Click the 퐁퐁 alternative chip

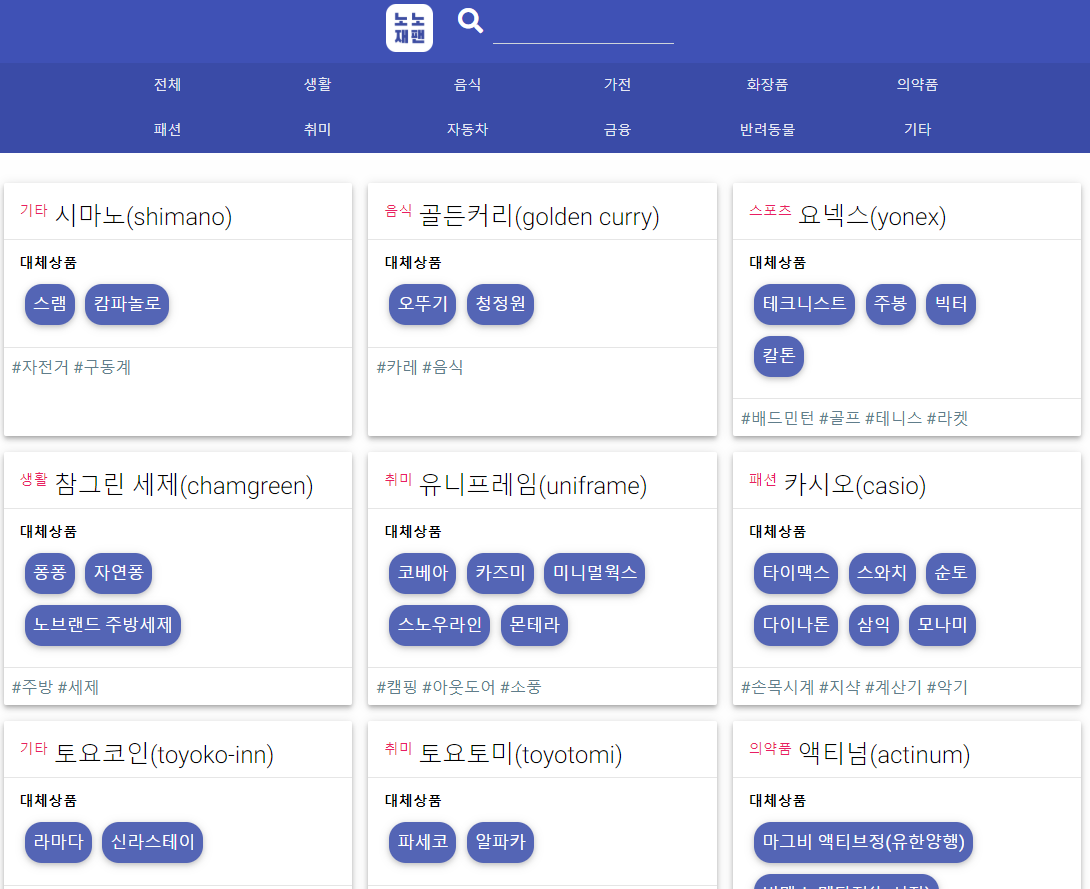pos(50,573)
